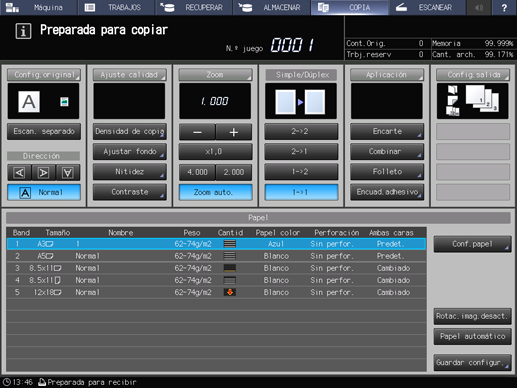Screen dimensions: 517x388
Task: Open the Config. original menu
Action: (x=44, y=75)
